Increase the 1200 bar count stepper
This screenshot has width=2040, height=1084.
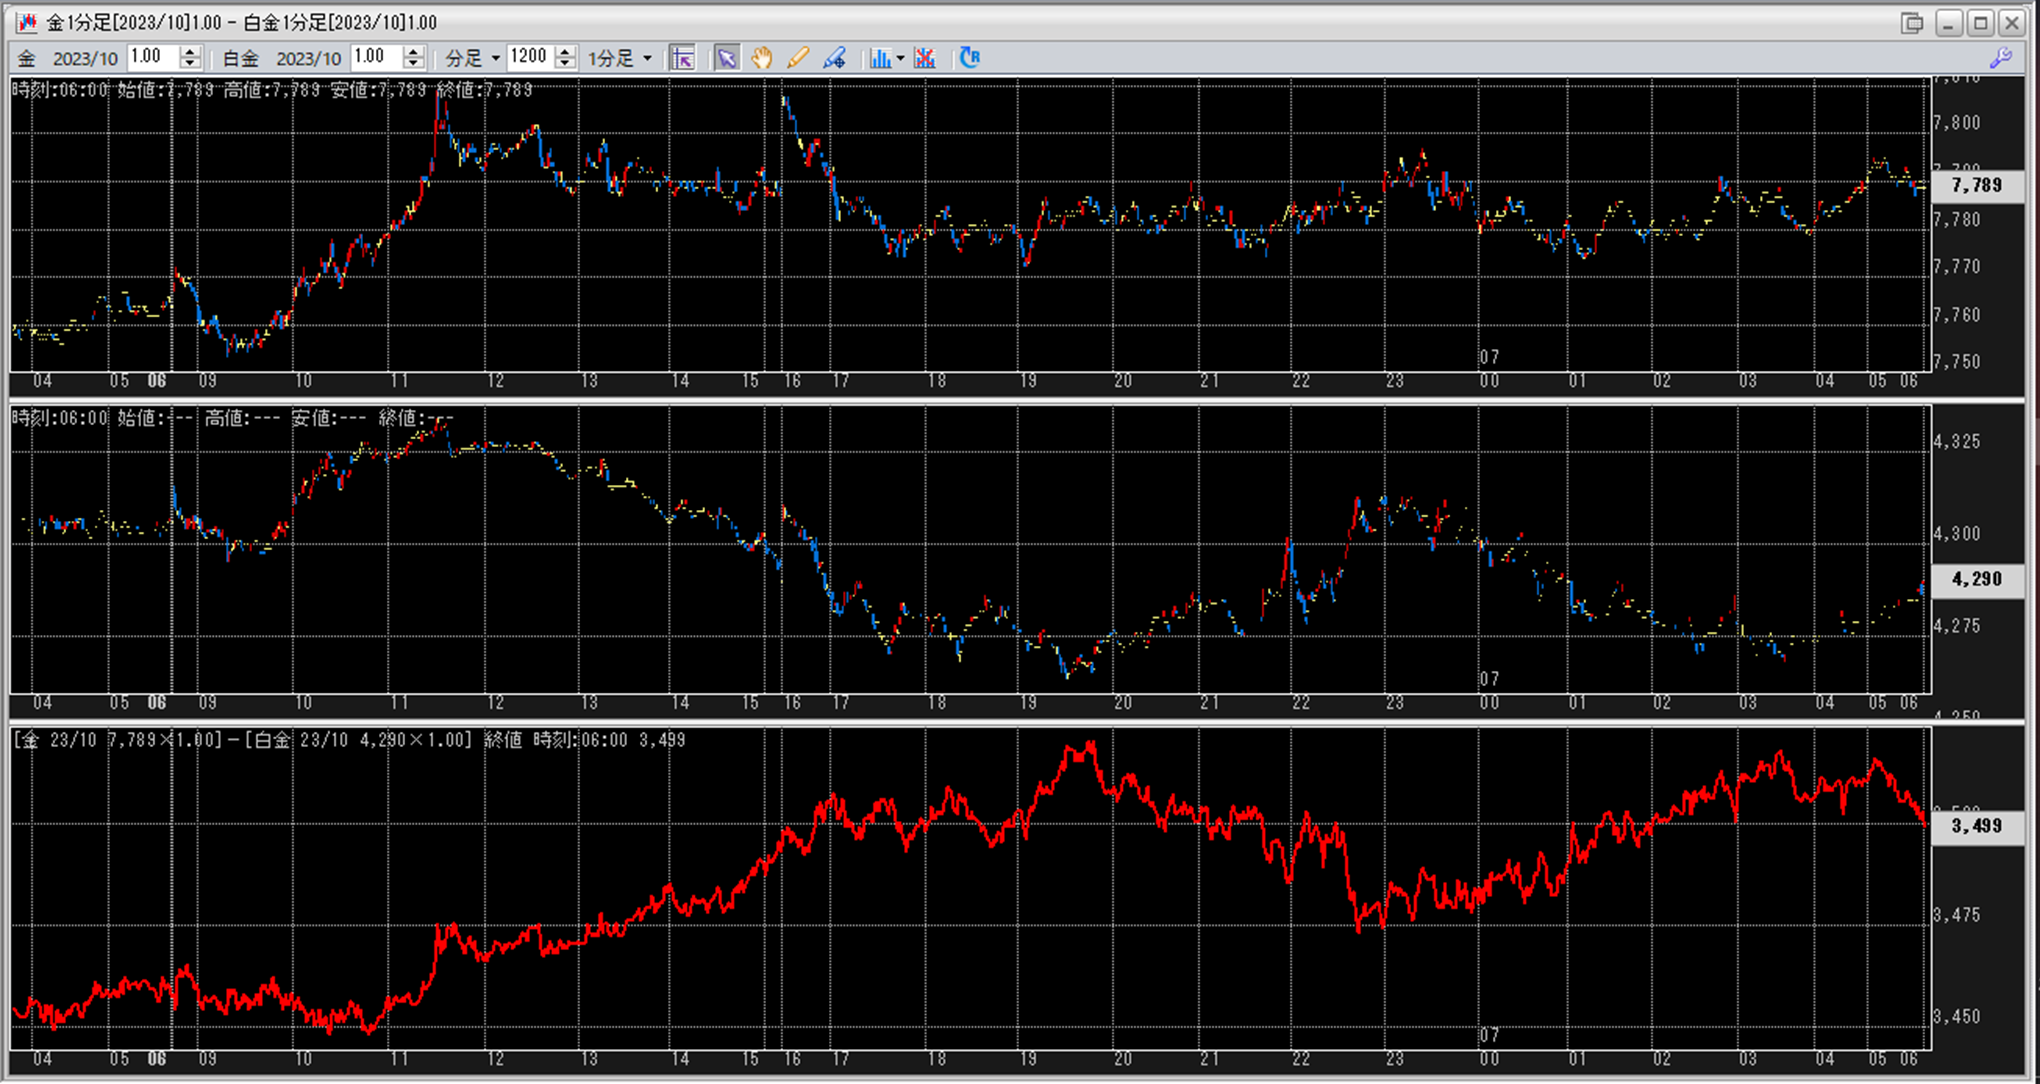565,52
